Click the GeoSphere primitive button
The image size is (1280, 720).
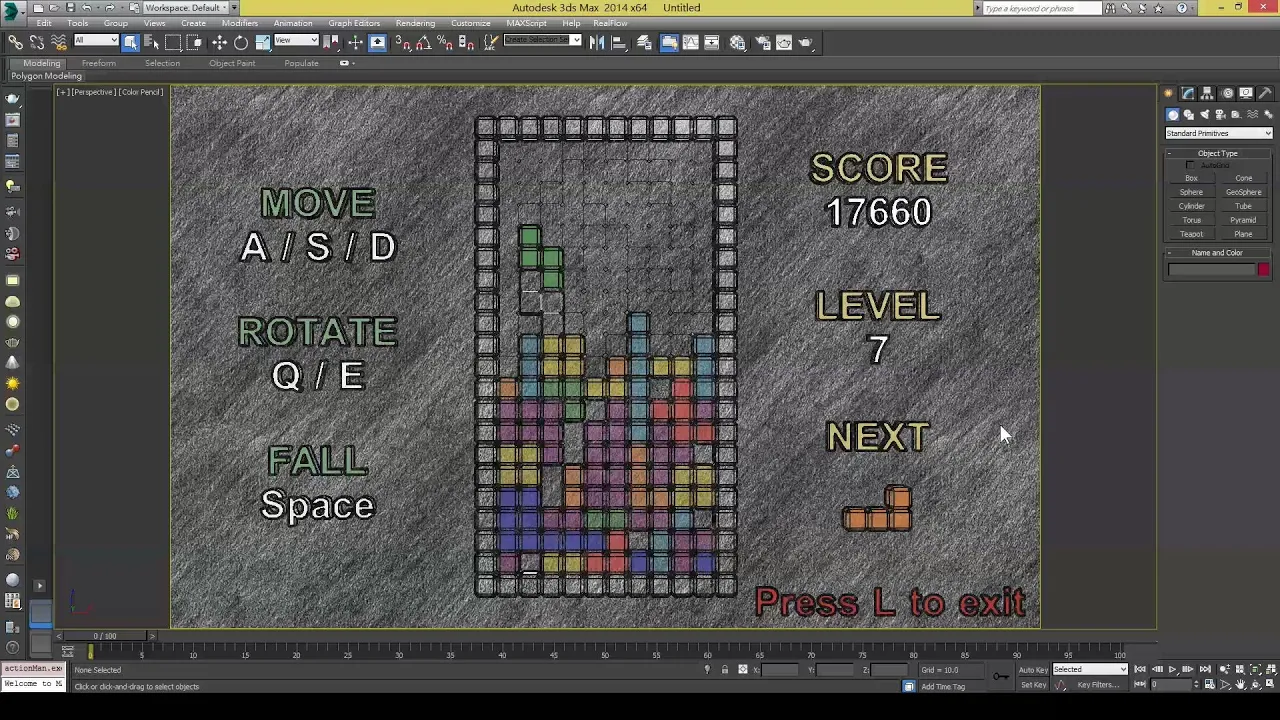tap(1244, 192)
